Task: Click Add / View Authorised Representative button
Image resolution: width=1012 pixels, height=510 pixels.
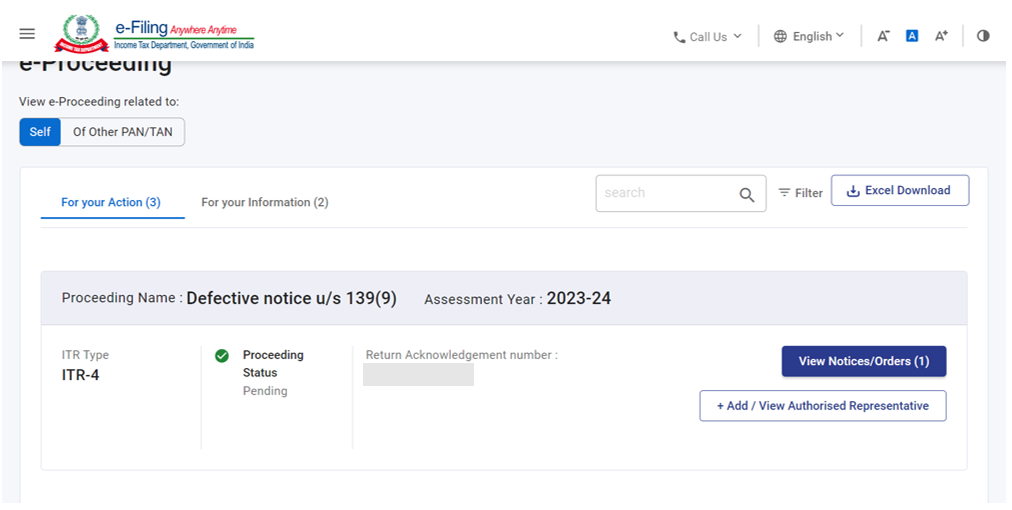Action: 822,406
